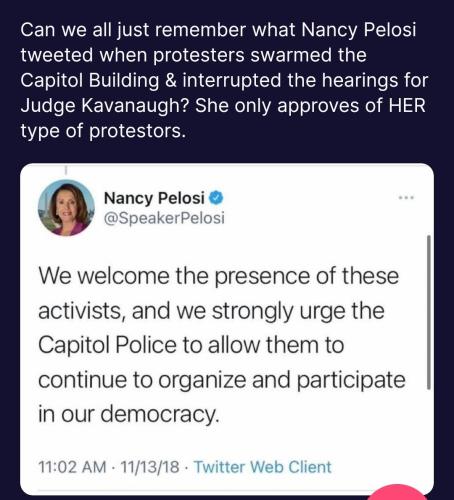
Task: Click the quoted tweet body text
Action: coord(222,345)
